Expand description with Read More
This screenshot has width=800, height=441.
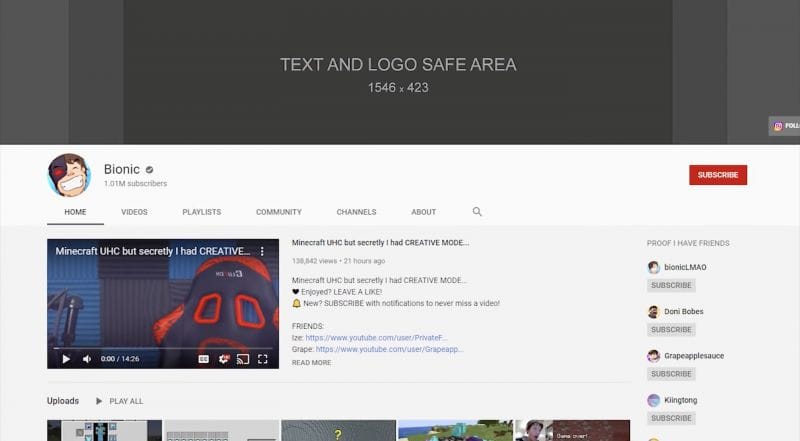click(x=311, y=363)
